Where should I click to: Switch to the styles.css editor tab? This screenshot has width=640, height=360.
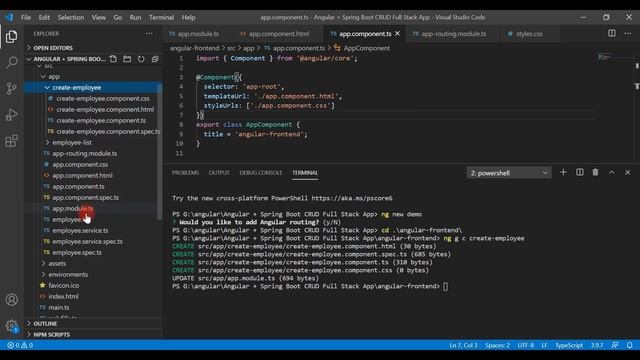pyautogui.click(x=529, y=34)
